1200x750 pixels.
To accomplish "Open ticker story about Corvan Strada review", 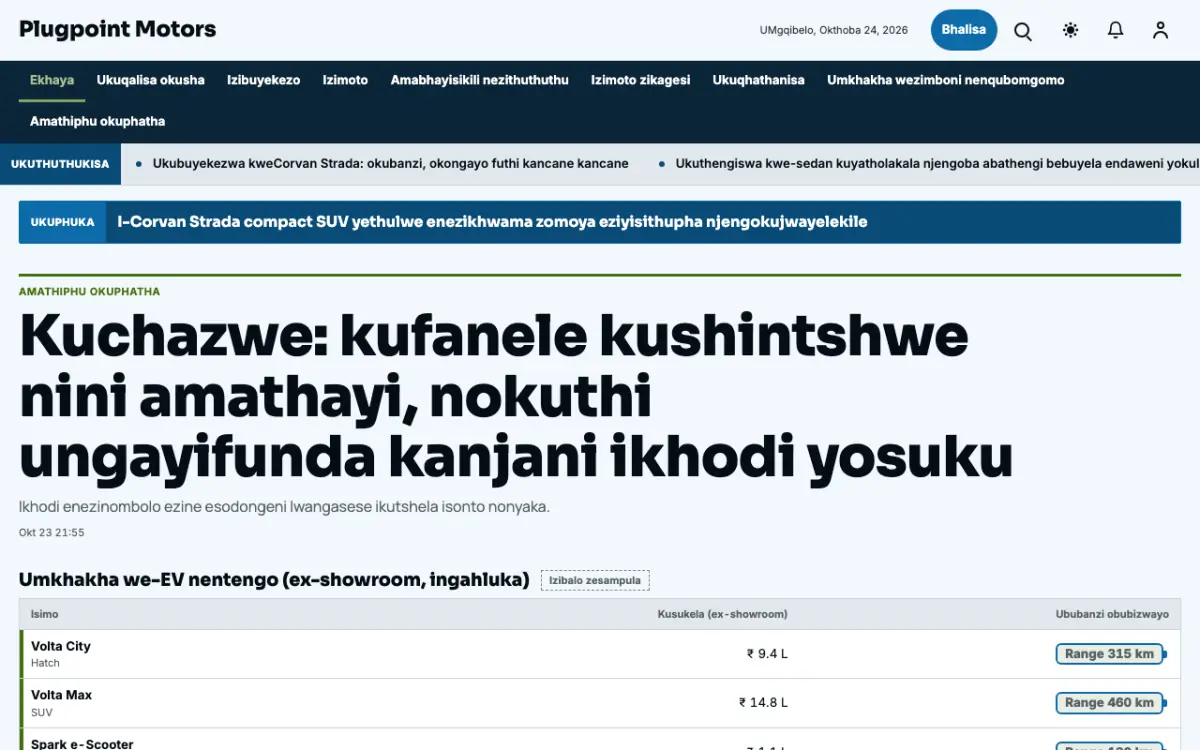I will [x=391, y=164].
